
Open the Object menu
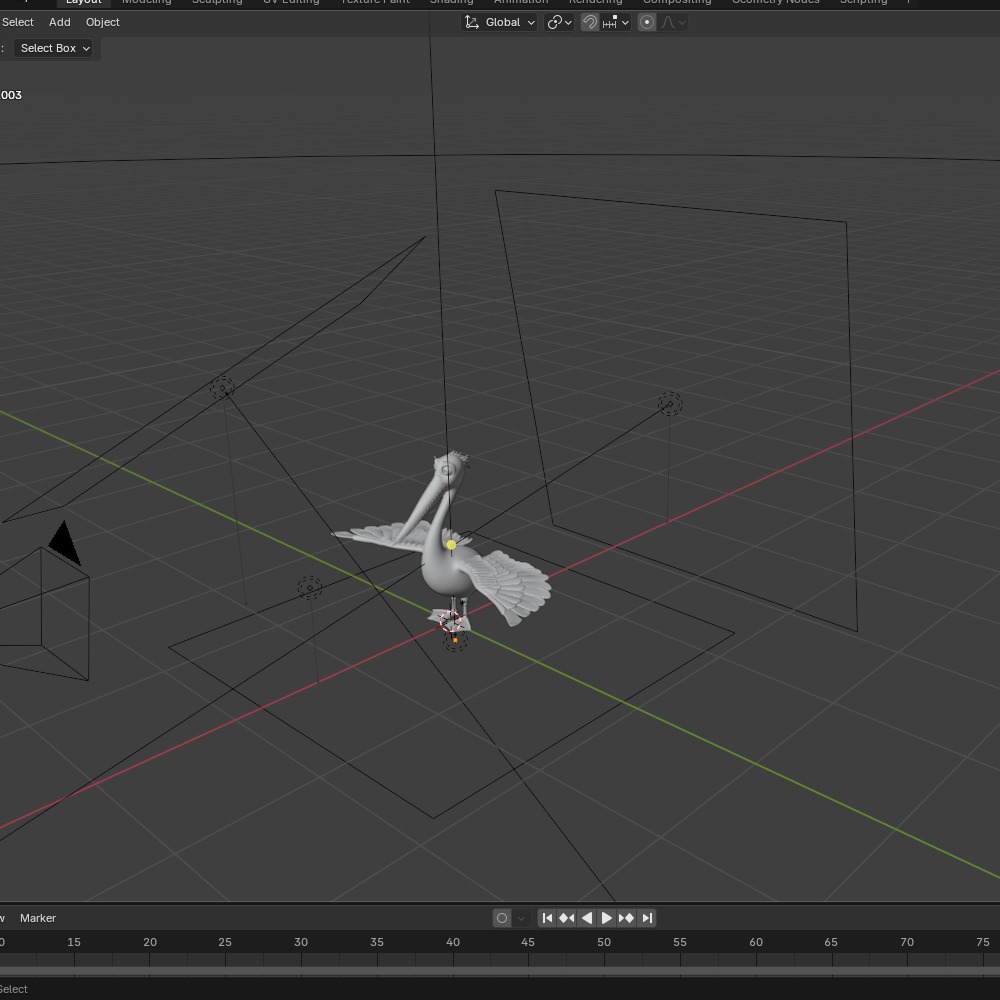pos(103,22)
